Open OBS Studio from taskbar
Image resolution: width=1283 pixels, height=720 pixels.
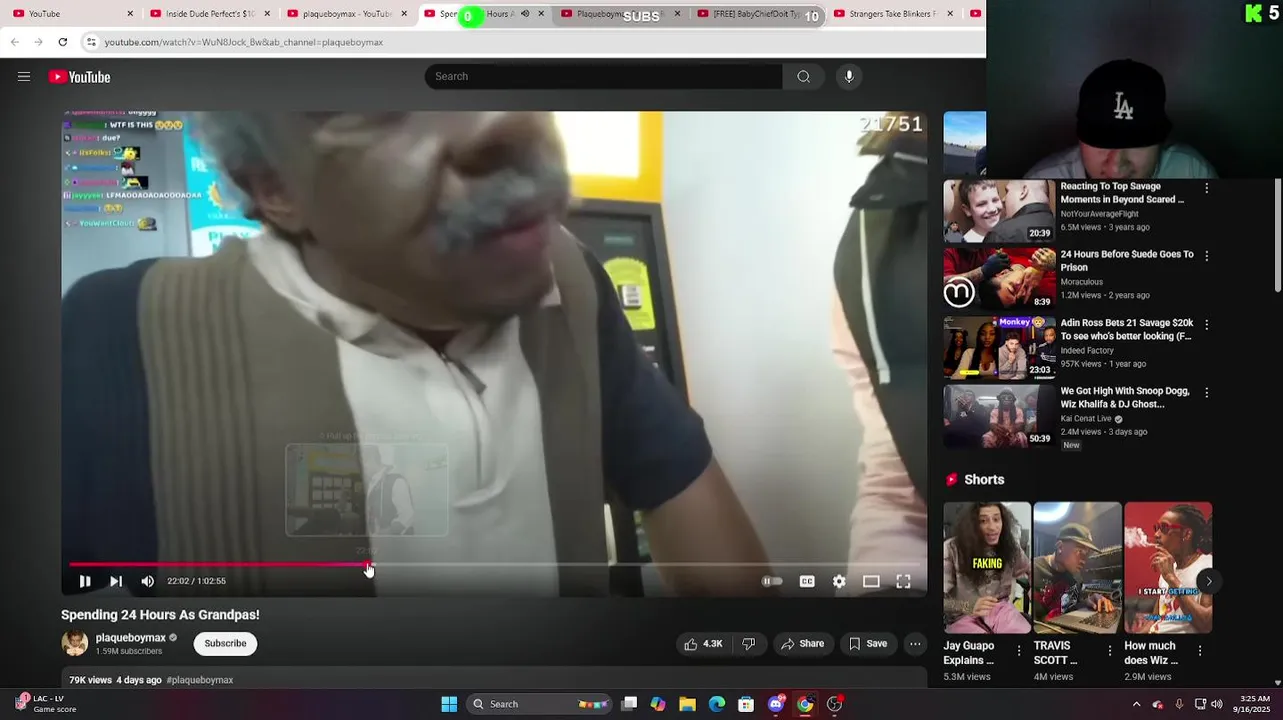[834, 704]
